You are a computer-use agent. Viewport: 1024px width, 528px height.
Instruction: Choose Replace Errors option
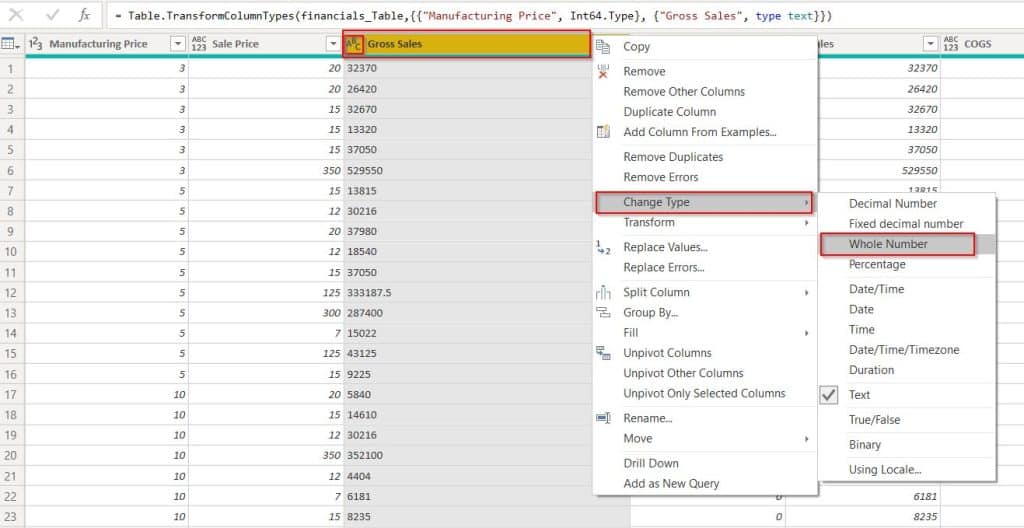[664, 267]
